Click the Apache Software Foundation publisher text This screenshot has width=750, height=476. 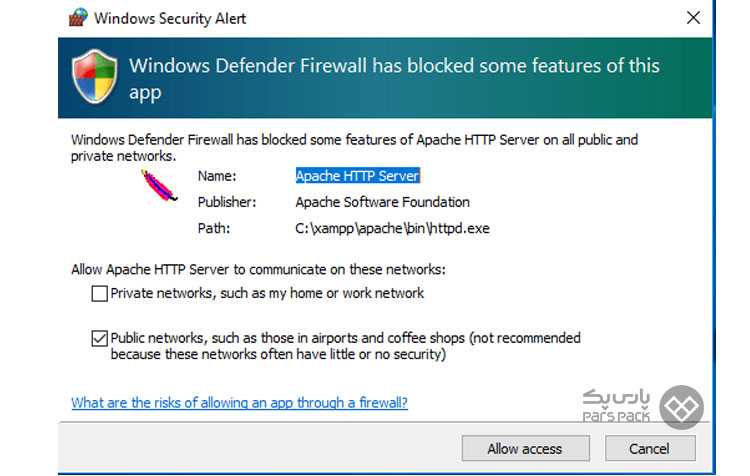point(382,202)
